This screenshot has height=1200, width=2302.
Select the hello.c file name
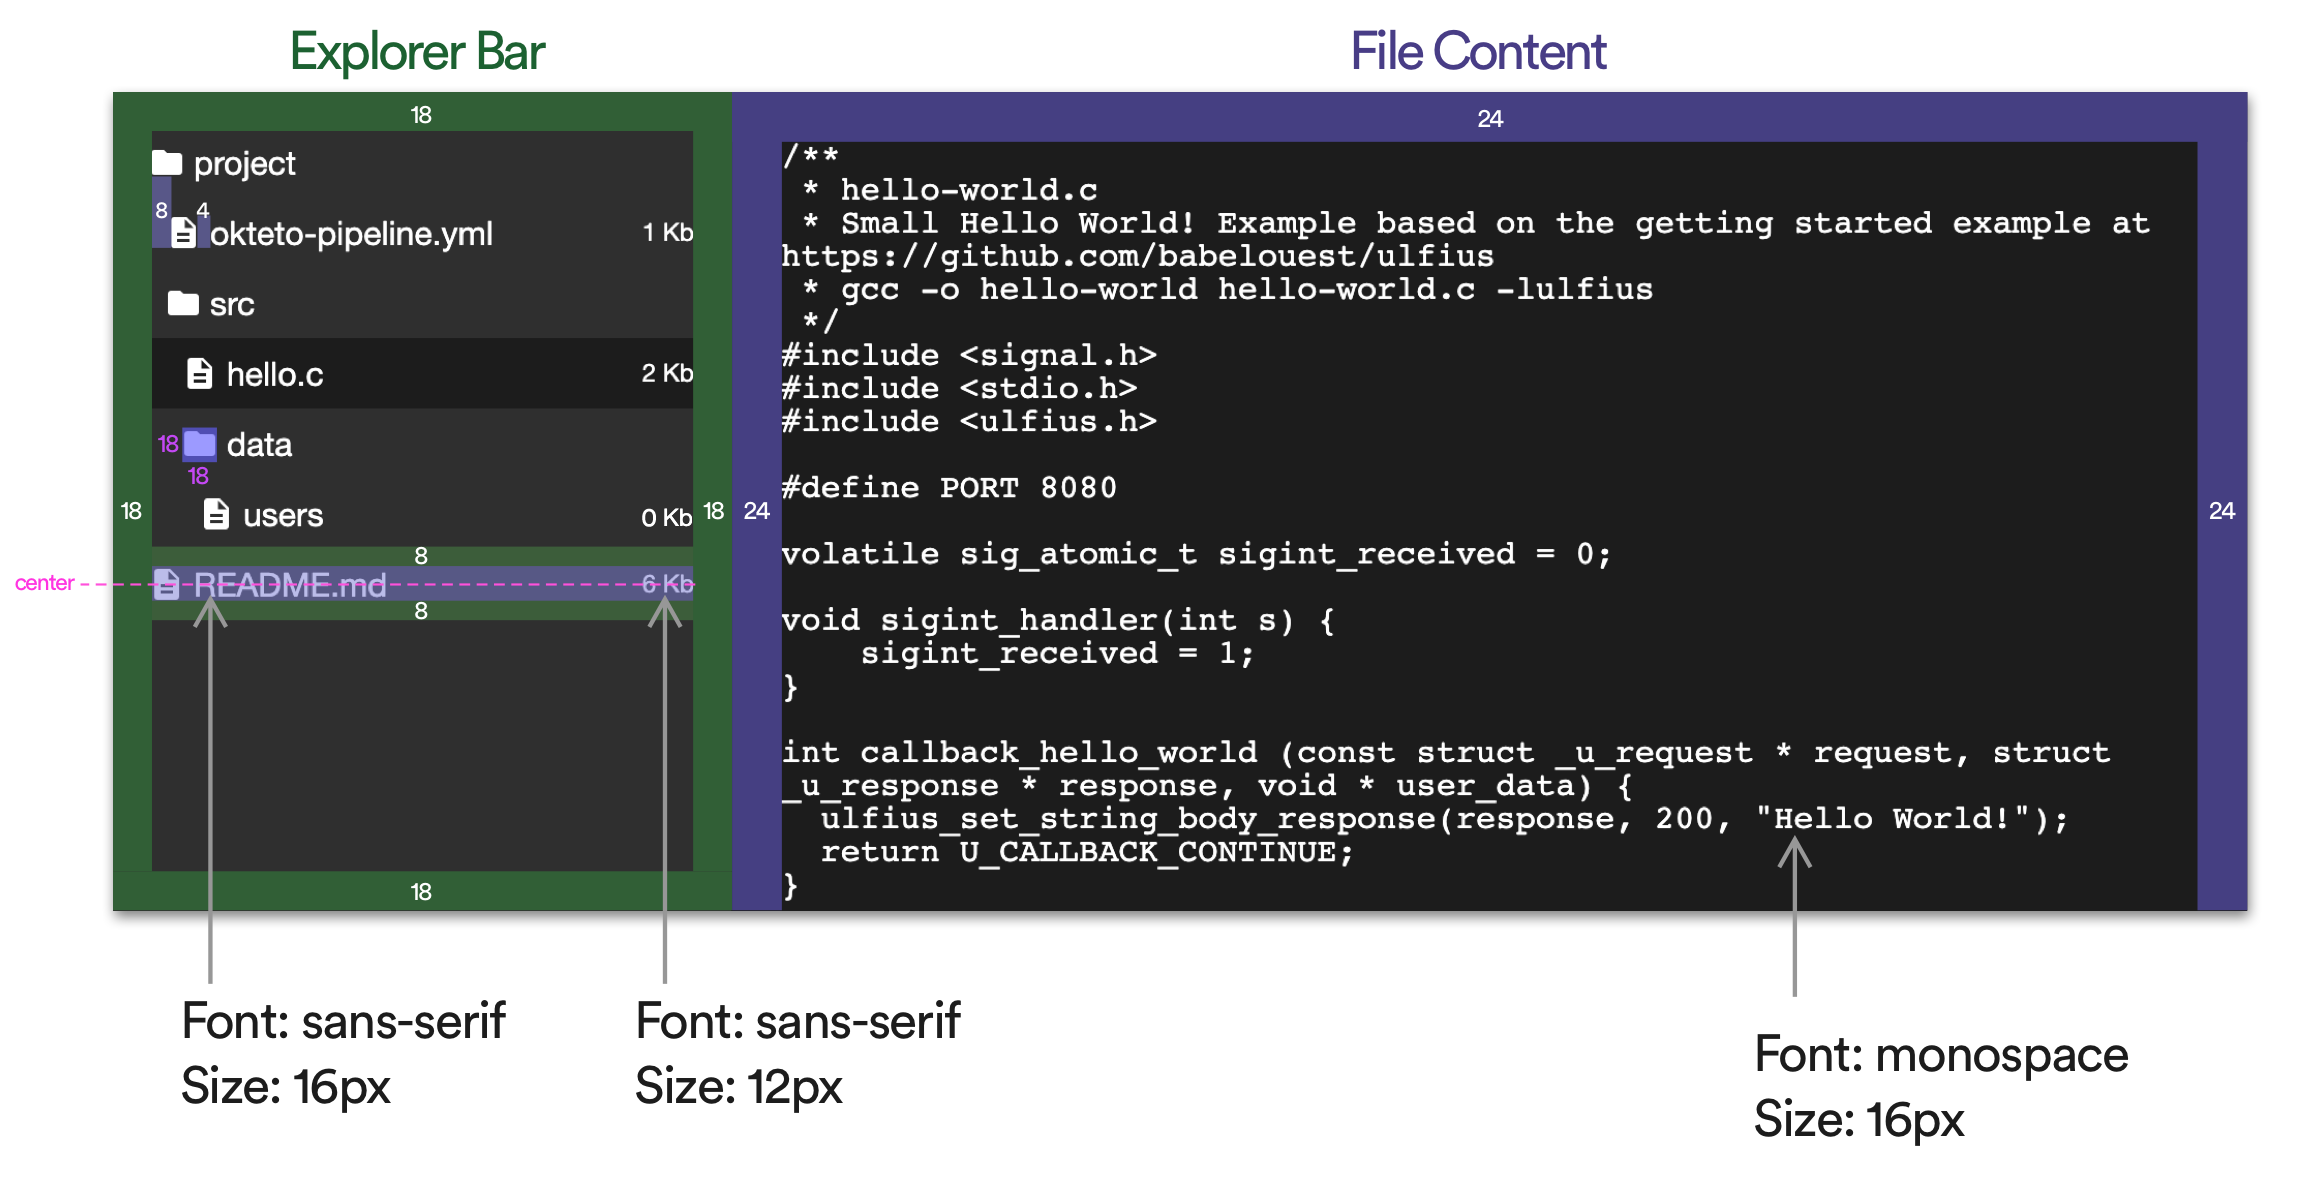point(275,375)
